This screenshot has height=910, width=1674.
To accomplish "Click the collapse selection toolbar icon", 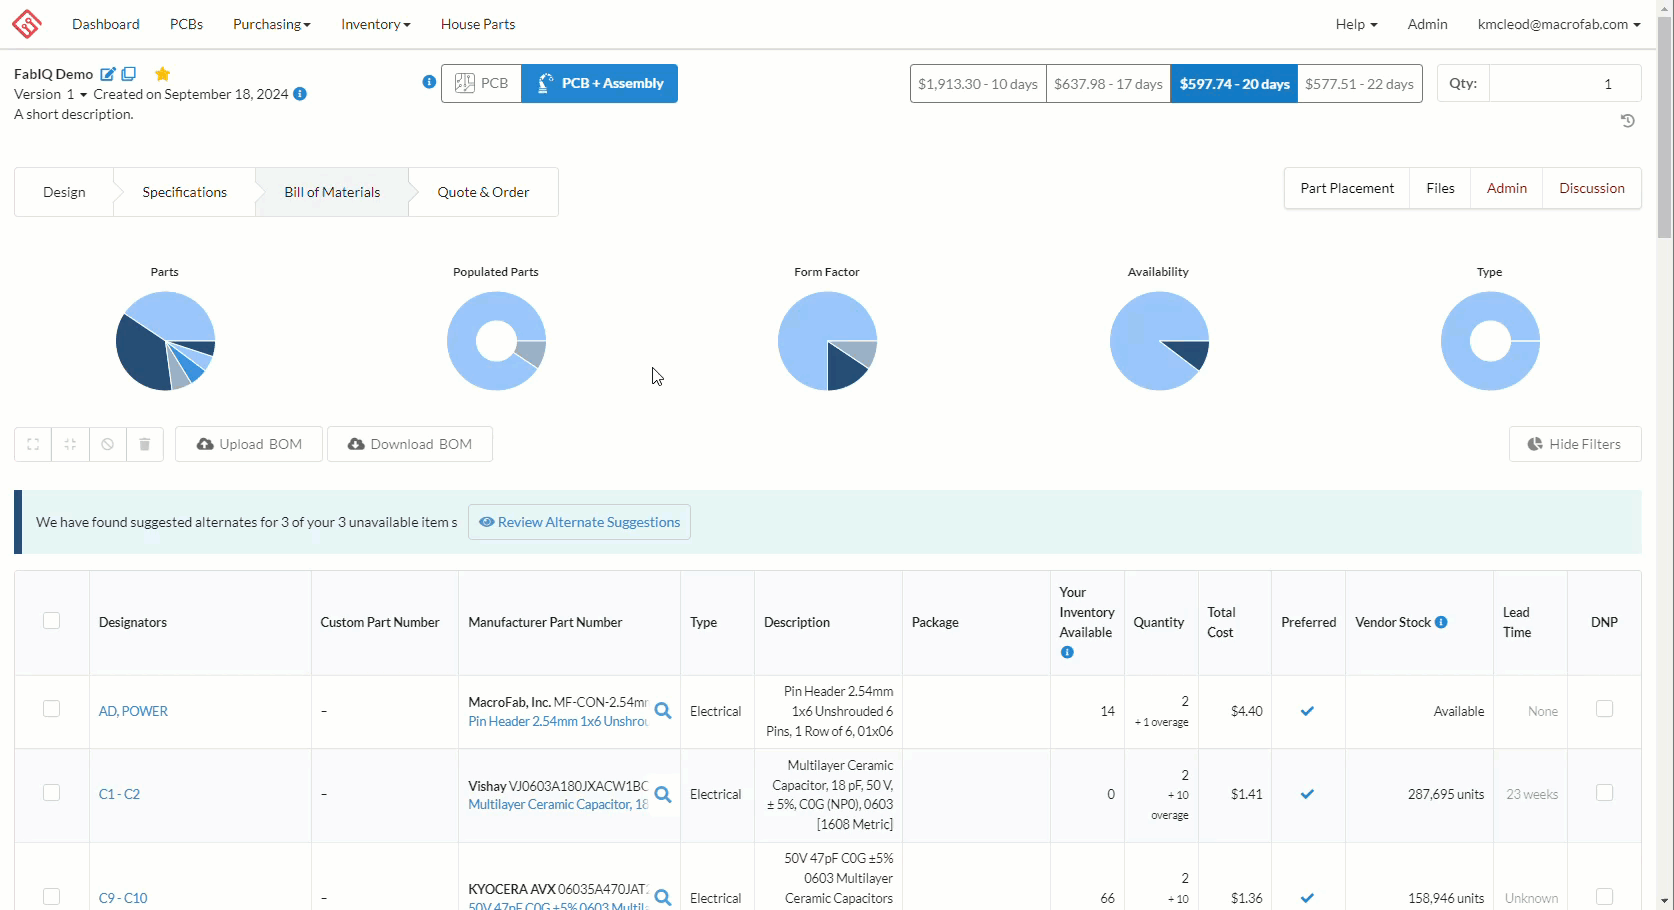I will coord(70,444).
